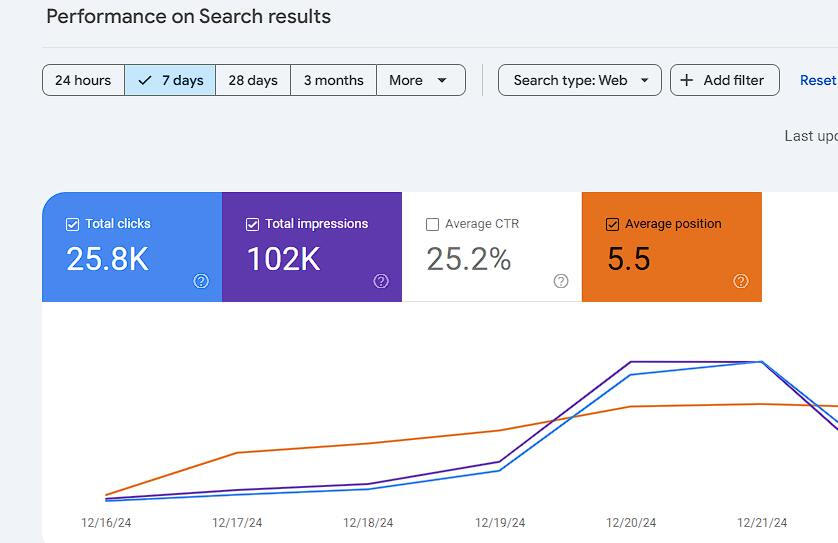Open help icon on Average CTR card
838x543 pixels.
[x=561, y=281]
